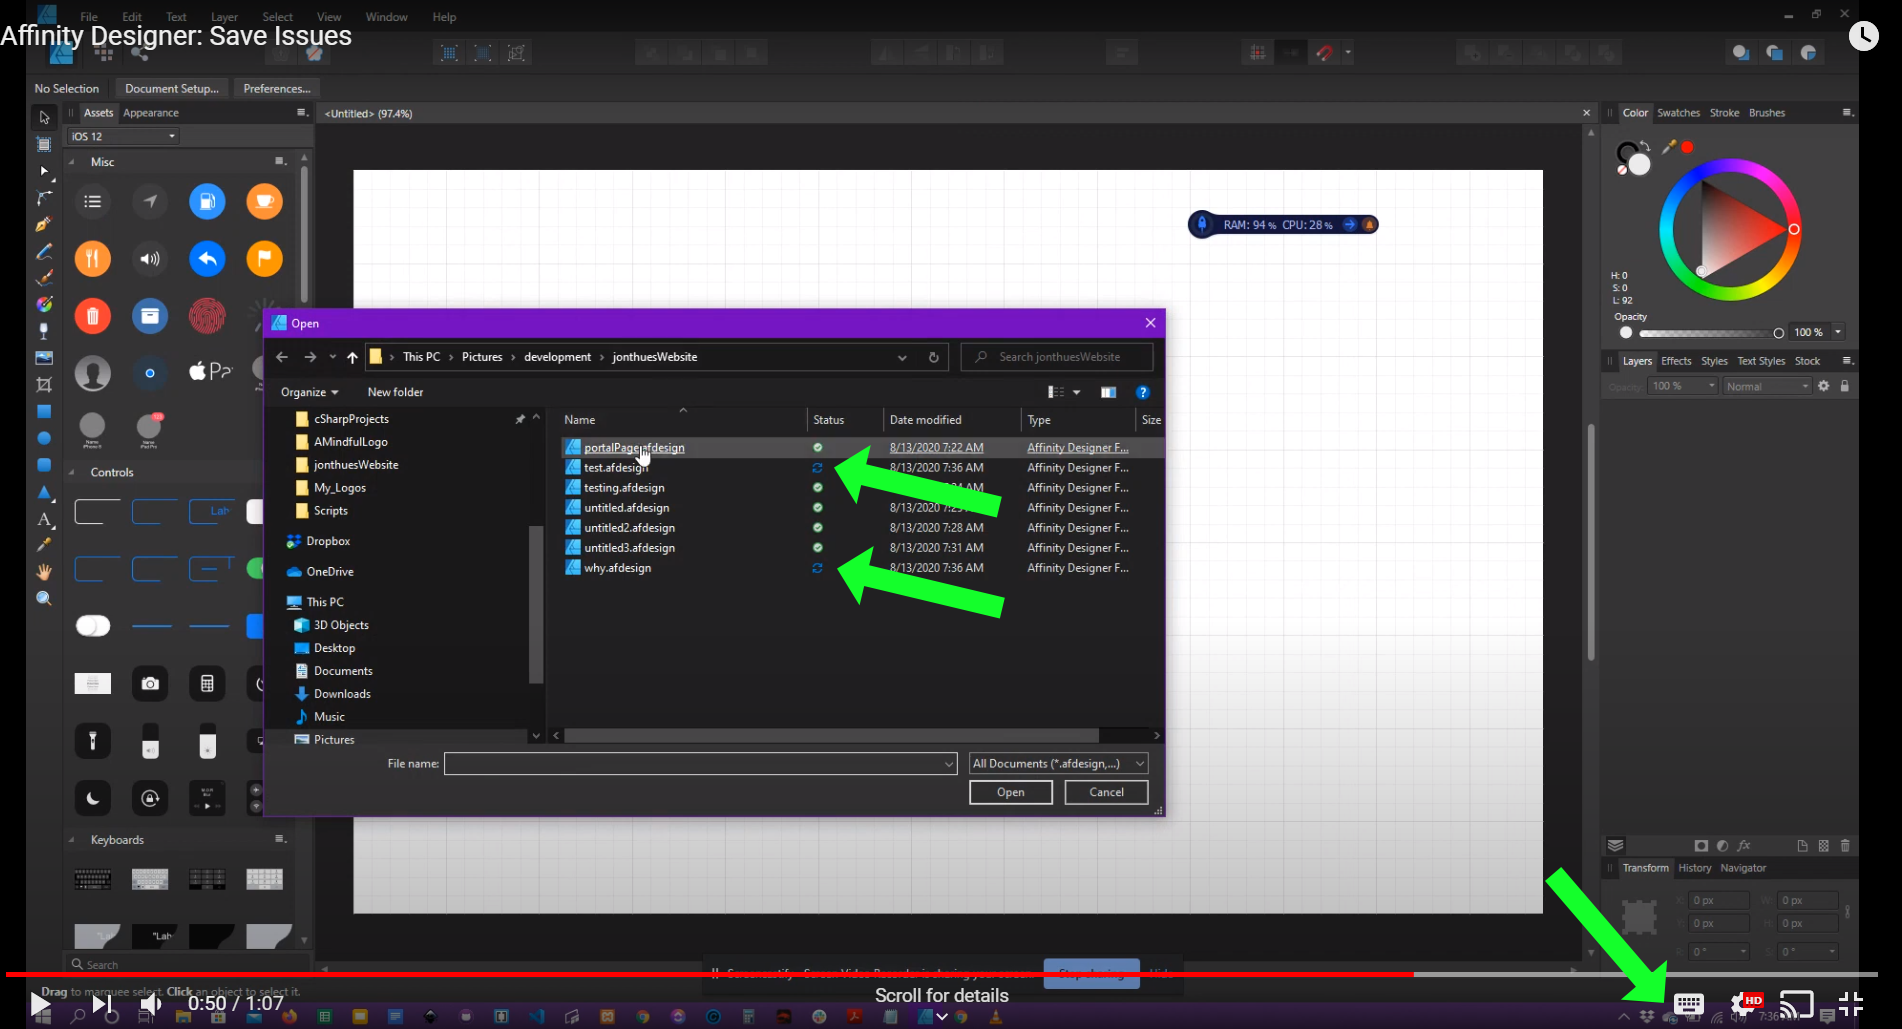Switch to the Effects tab

click(x=1676, y=361)
